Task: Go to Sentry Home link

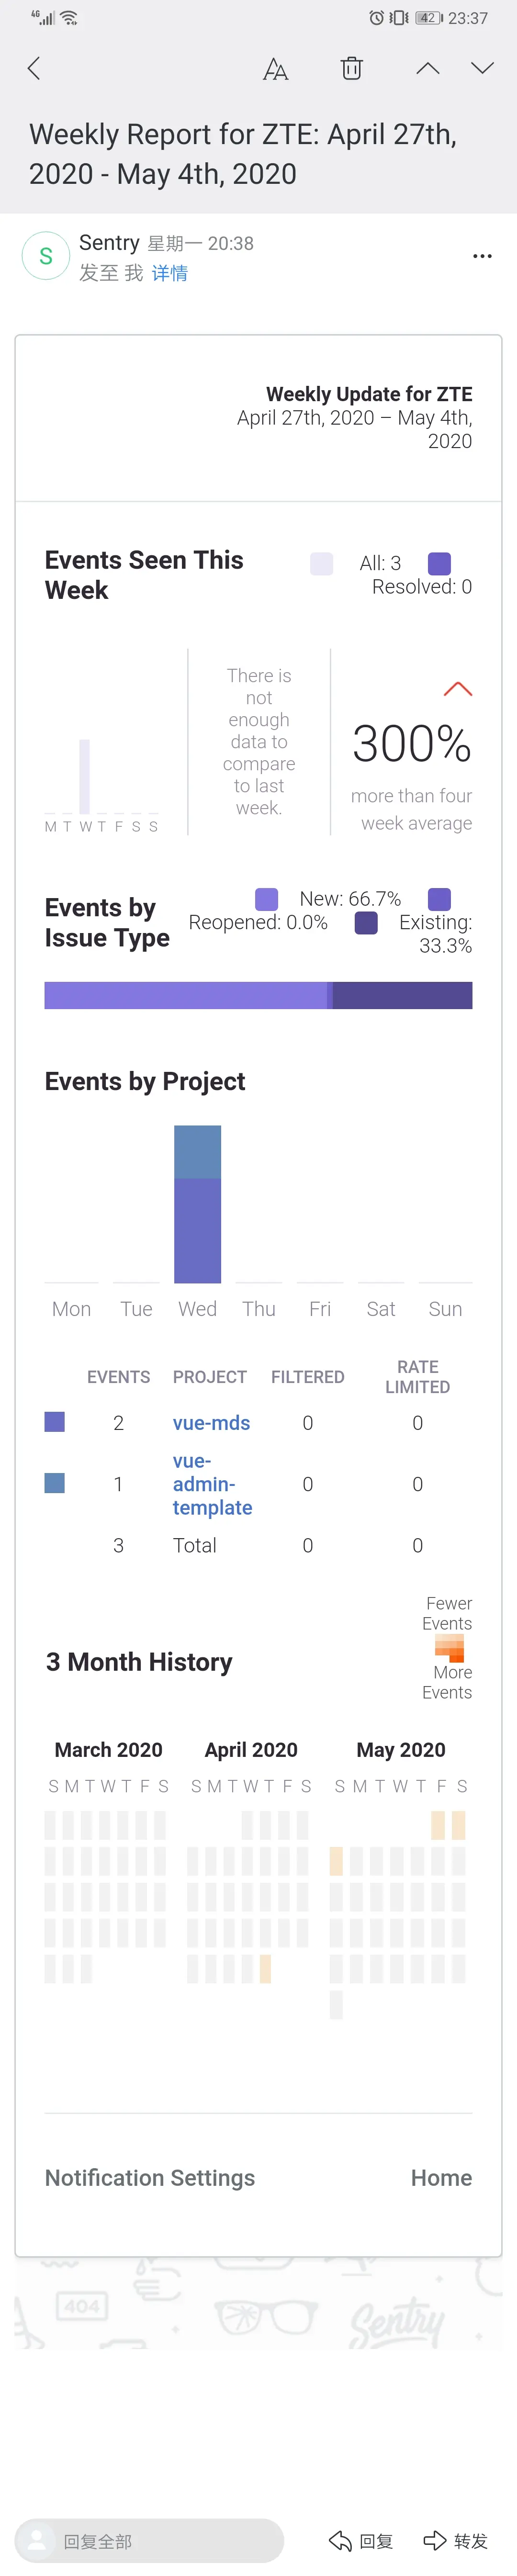Action: pos(441,2177)
